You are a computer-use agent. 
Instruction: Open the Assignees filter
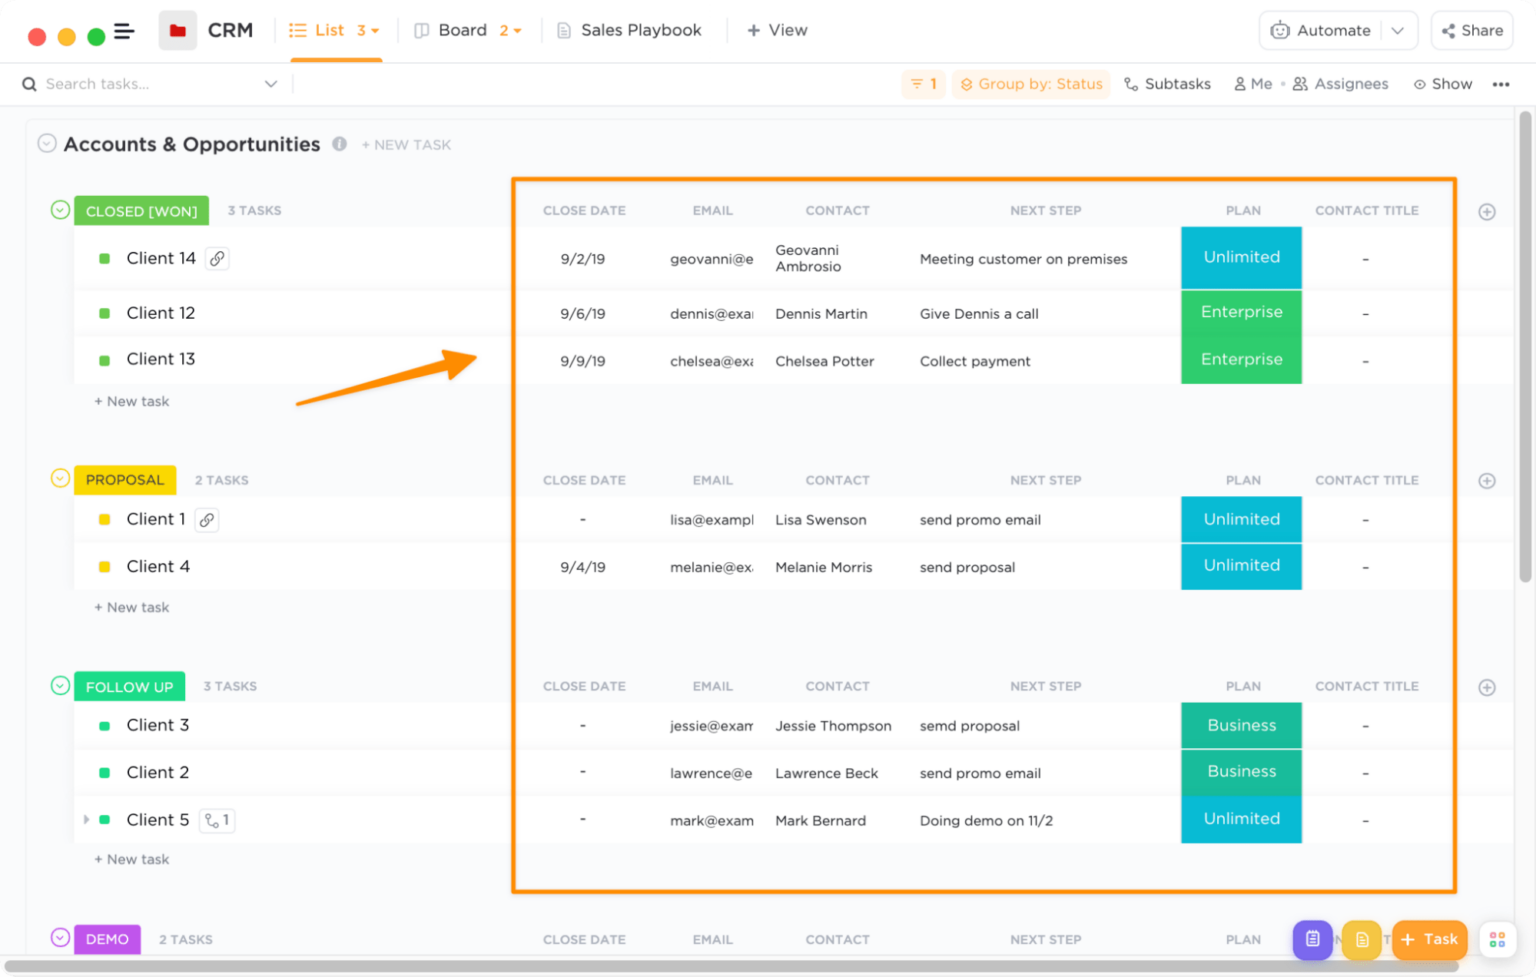(1340, 84)
